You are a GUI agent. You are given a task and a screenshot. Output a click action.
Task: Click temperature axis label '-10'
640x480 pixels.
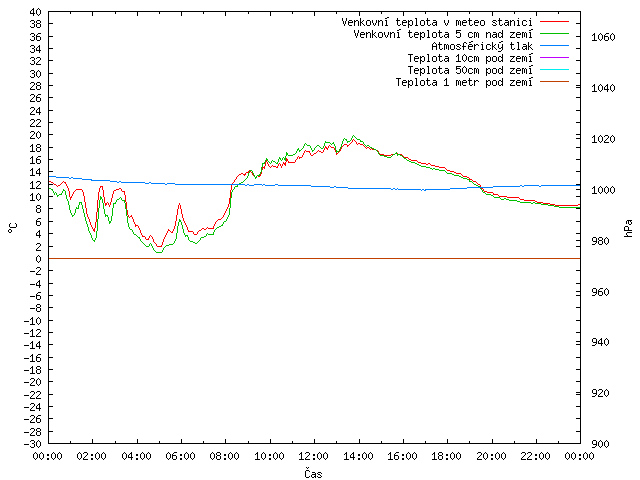pyautogui.click(x=33, y=321)
